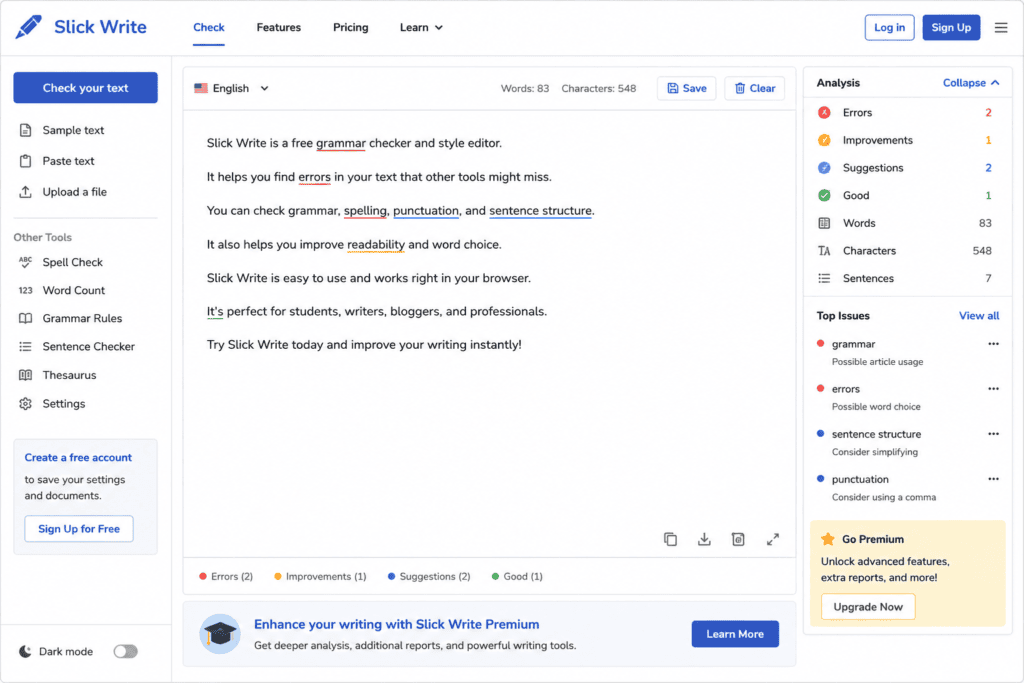Screen dimensions: 1024x683
Task: Open the Features page
Action: point(279,27)
